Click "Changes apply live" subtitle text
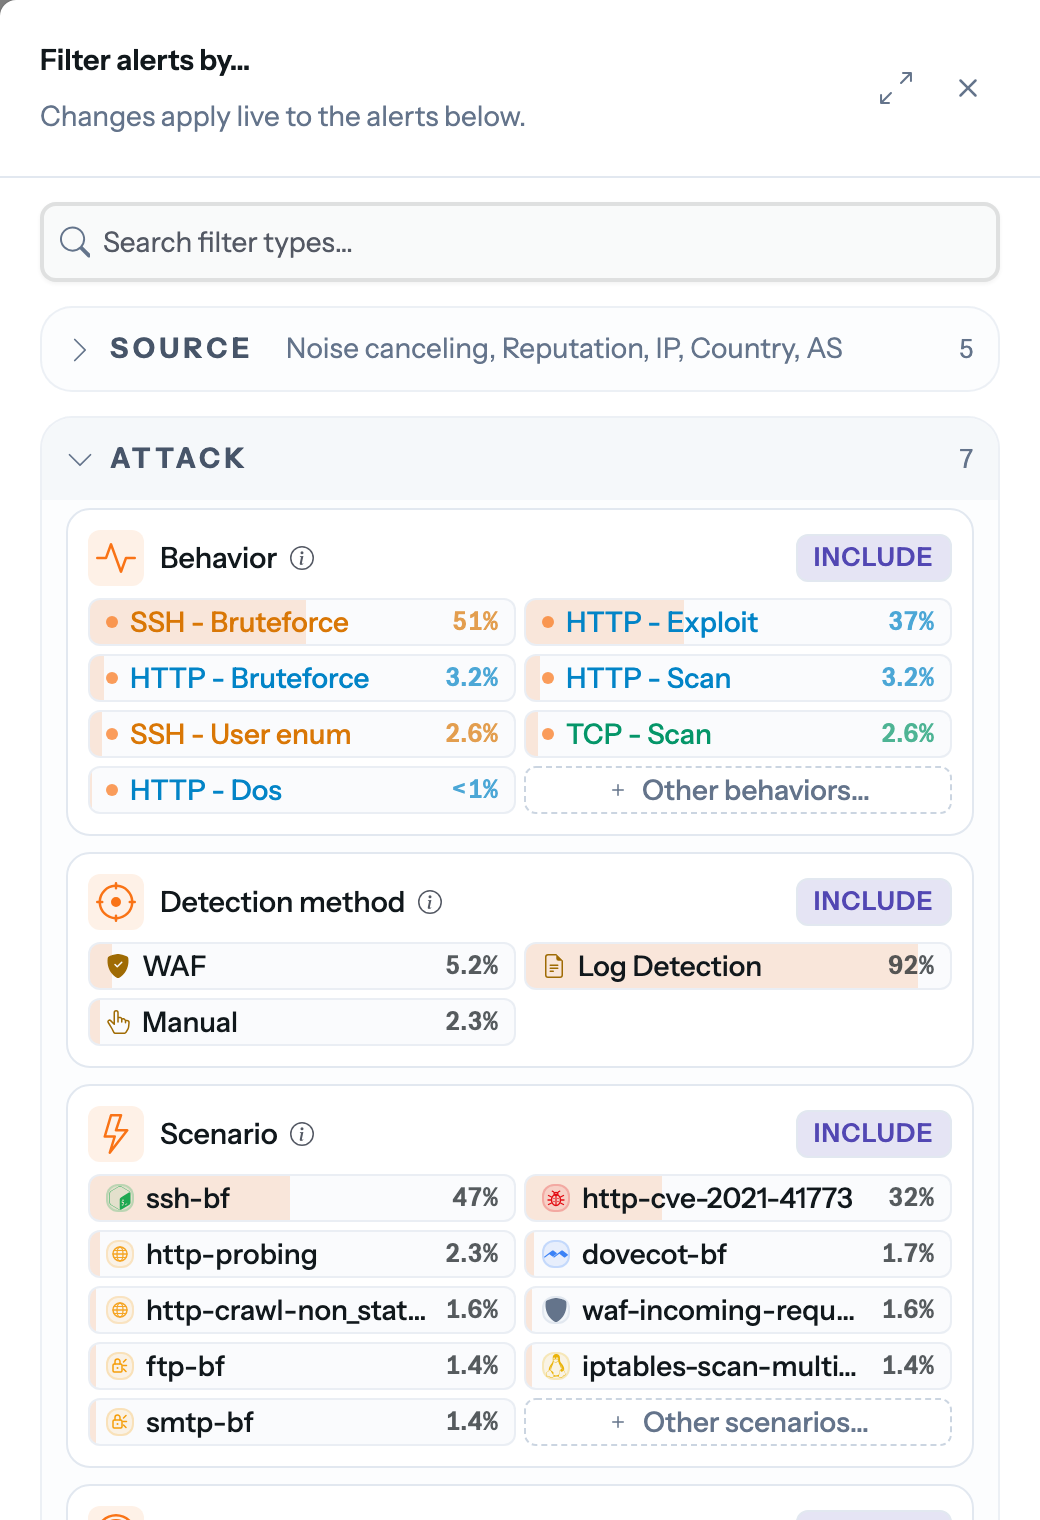Screen dimensions: 1040x1520 tap(283, 117)
